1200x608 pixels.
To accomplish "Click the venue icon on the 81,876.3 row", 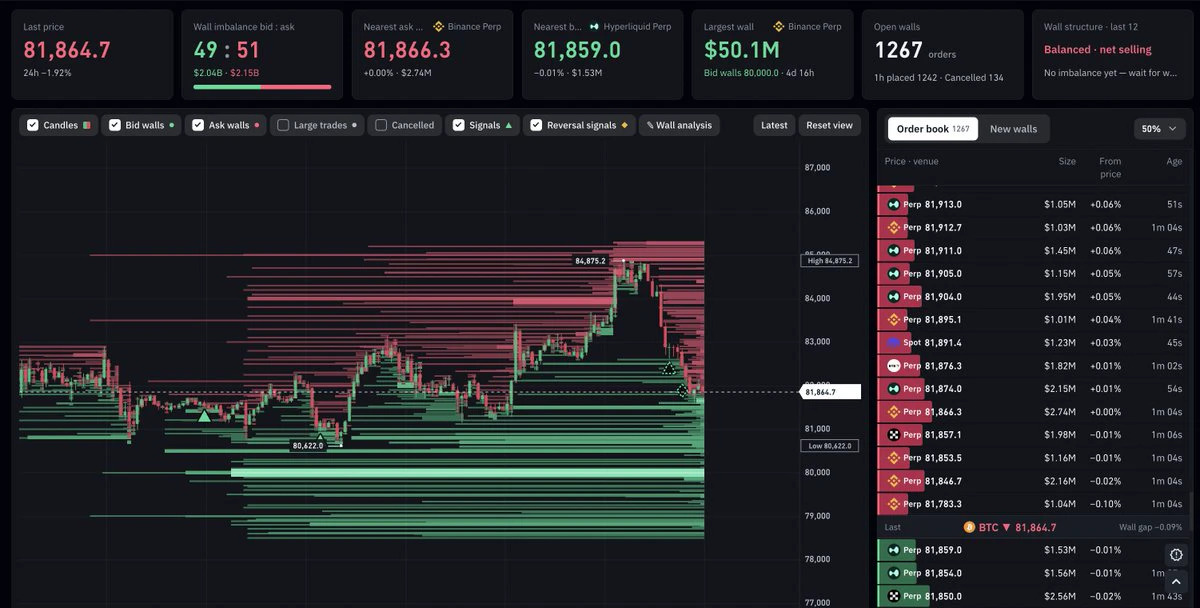I will pos(894,365).
